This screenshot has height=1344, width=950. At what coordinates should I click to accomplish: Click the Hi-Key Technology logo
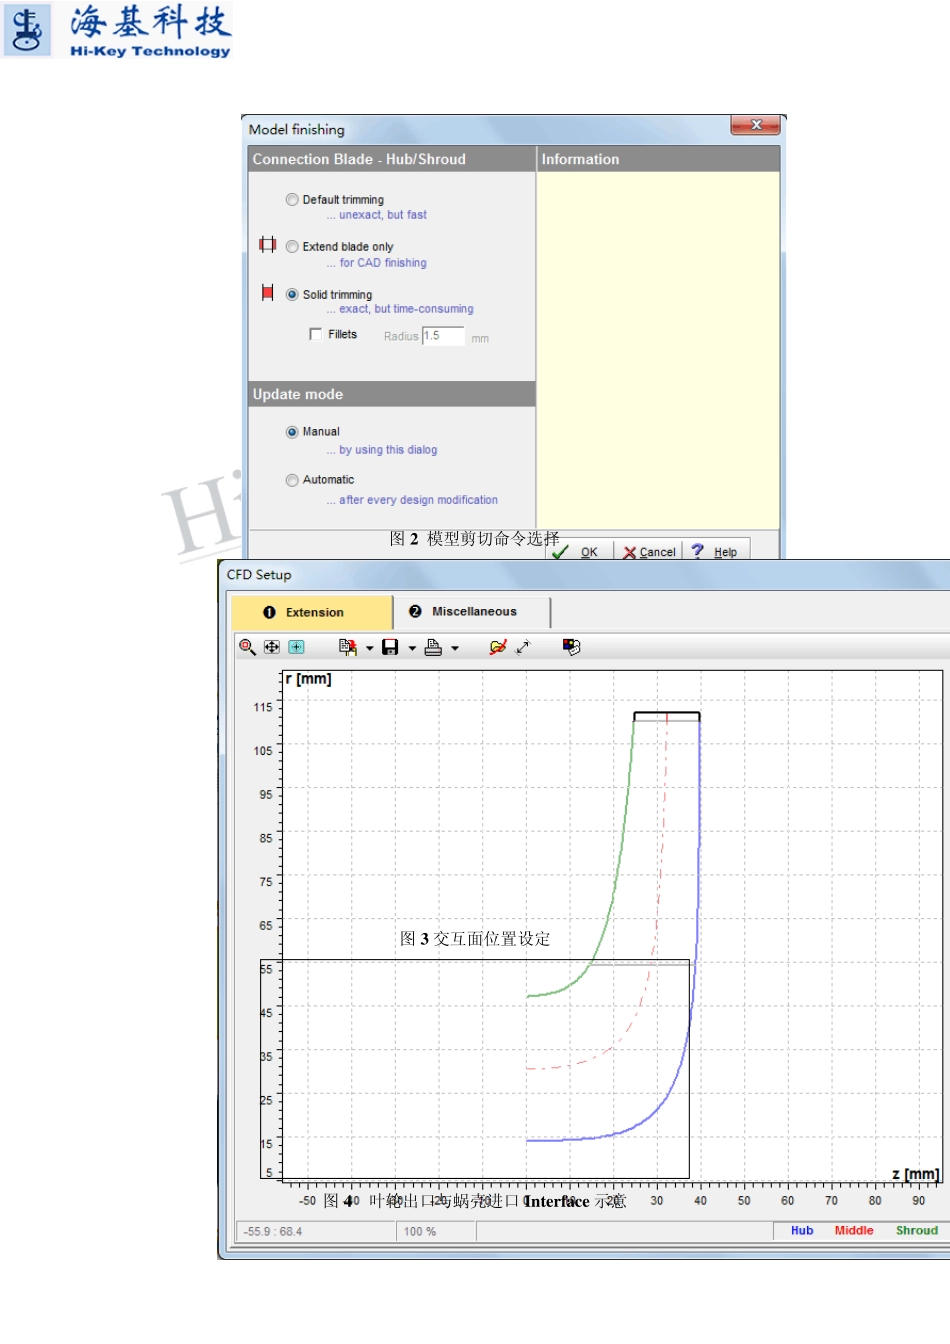pos(118,30)
